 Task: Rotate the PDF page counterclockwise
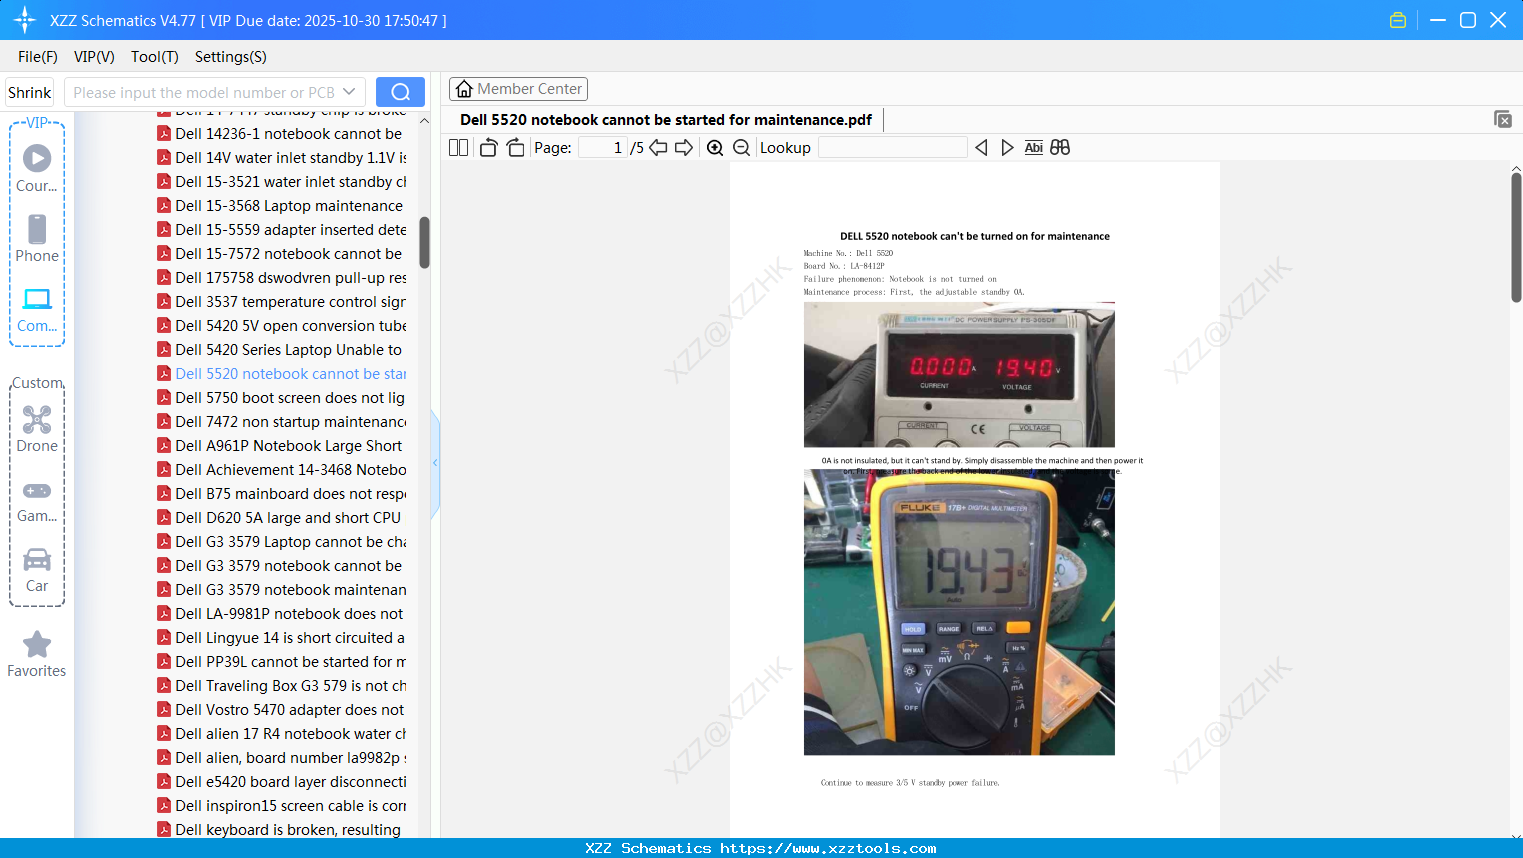pyautogui.click(x=488, y=148)
